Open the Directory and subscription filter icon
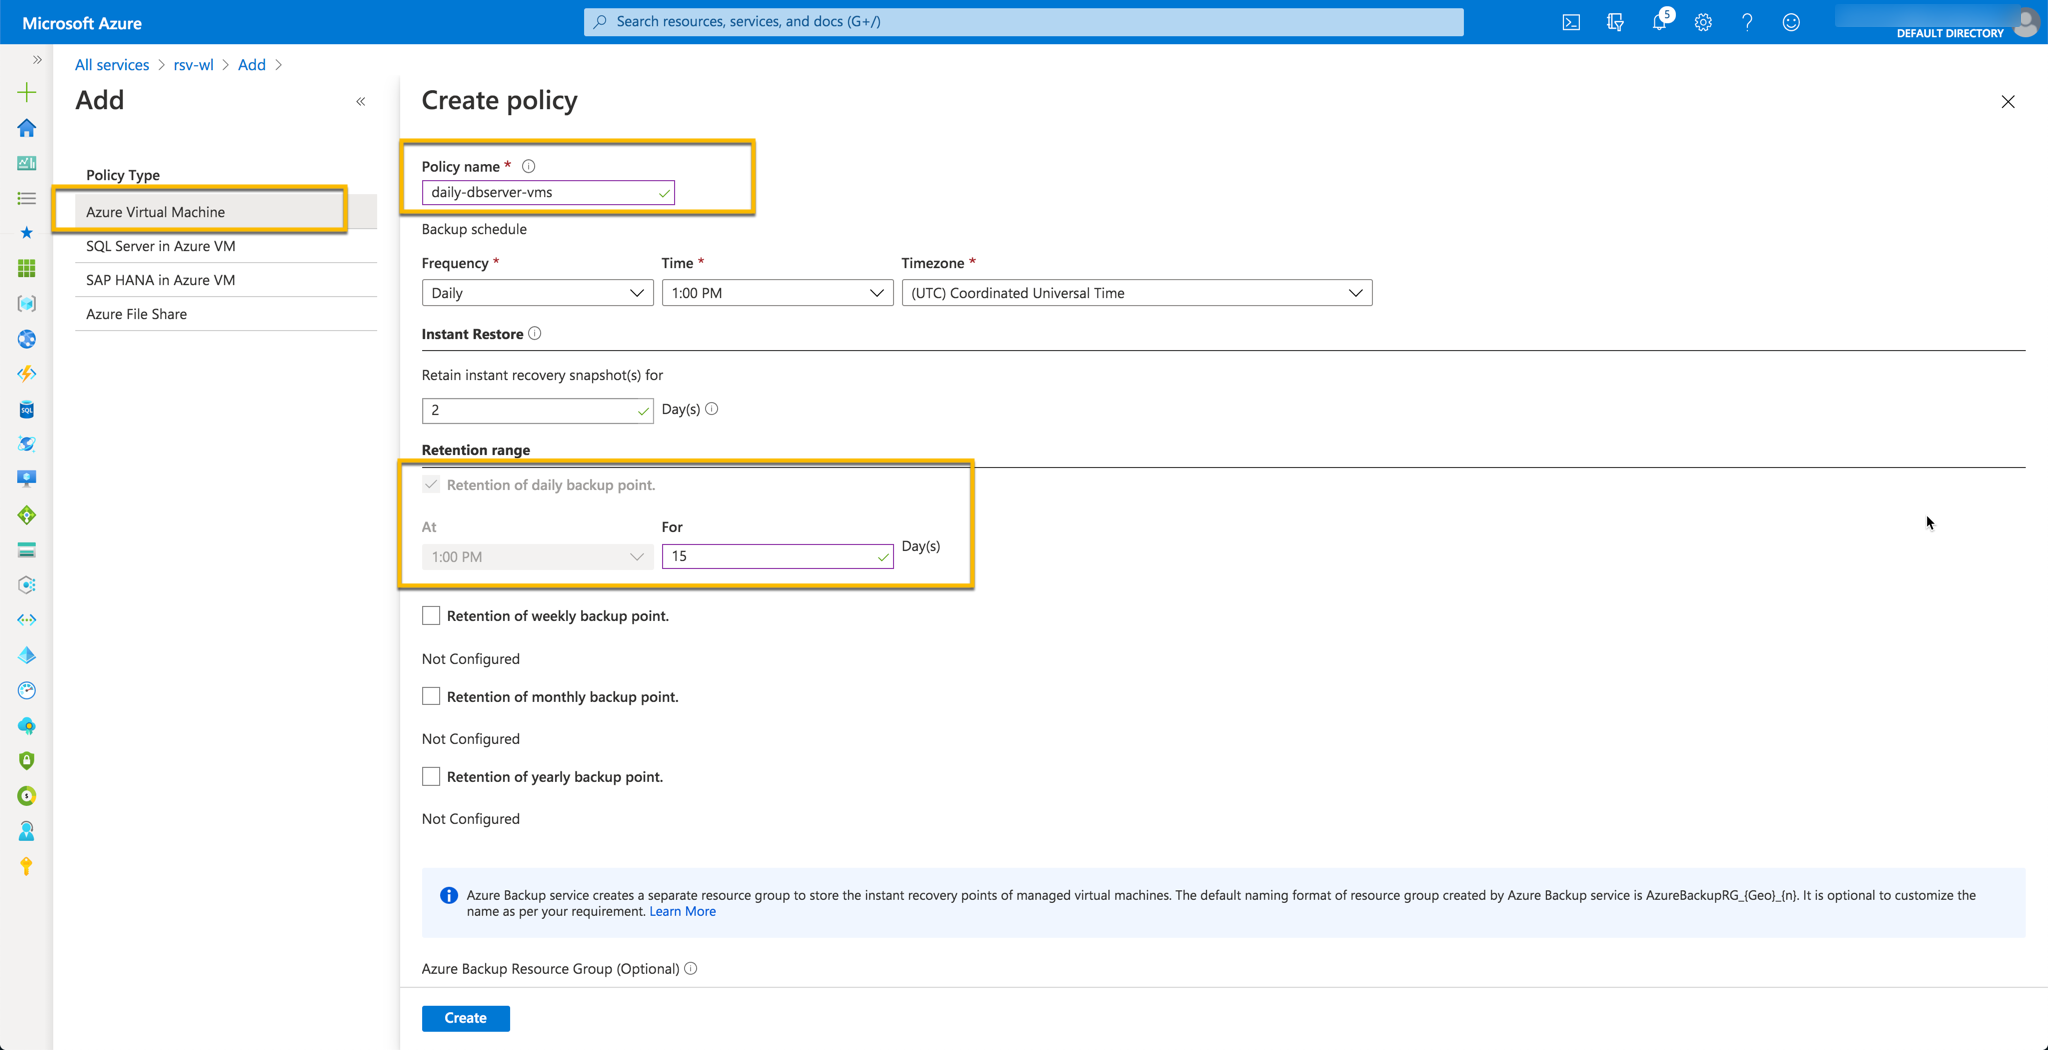 (1615, 22)
